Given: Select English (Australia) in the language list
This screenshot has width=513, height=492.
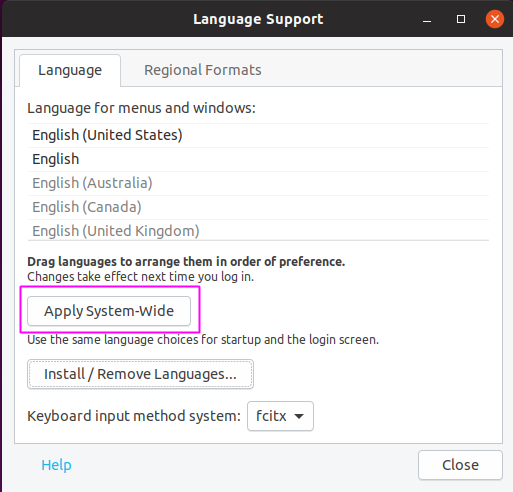Looking at the screenshot, I should (258, 183).
